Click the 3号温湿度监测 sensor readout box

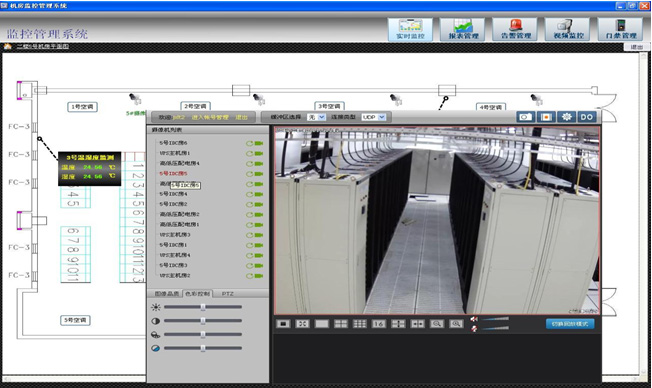(89, 168)
